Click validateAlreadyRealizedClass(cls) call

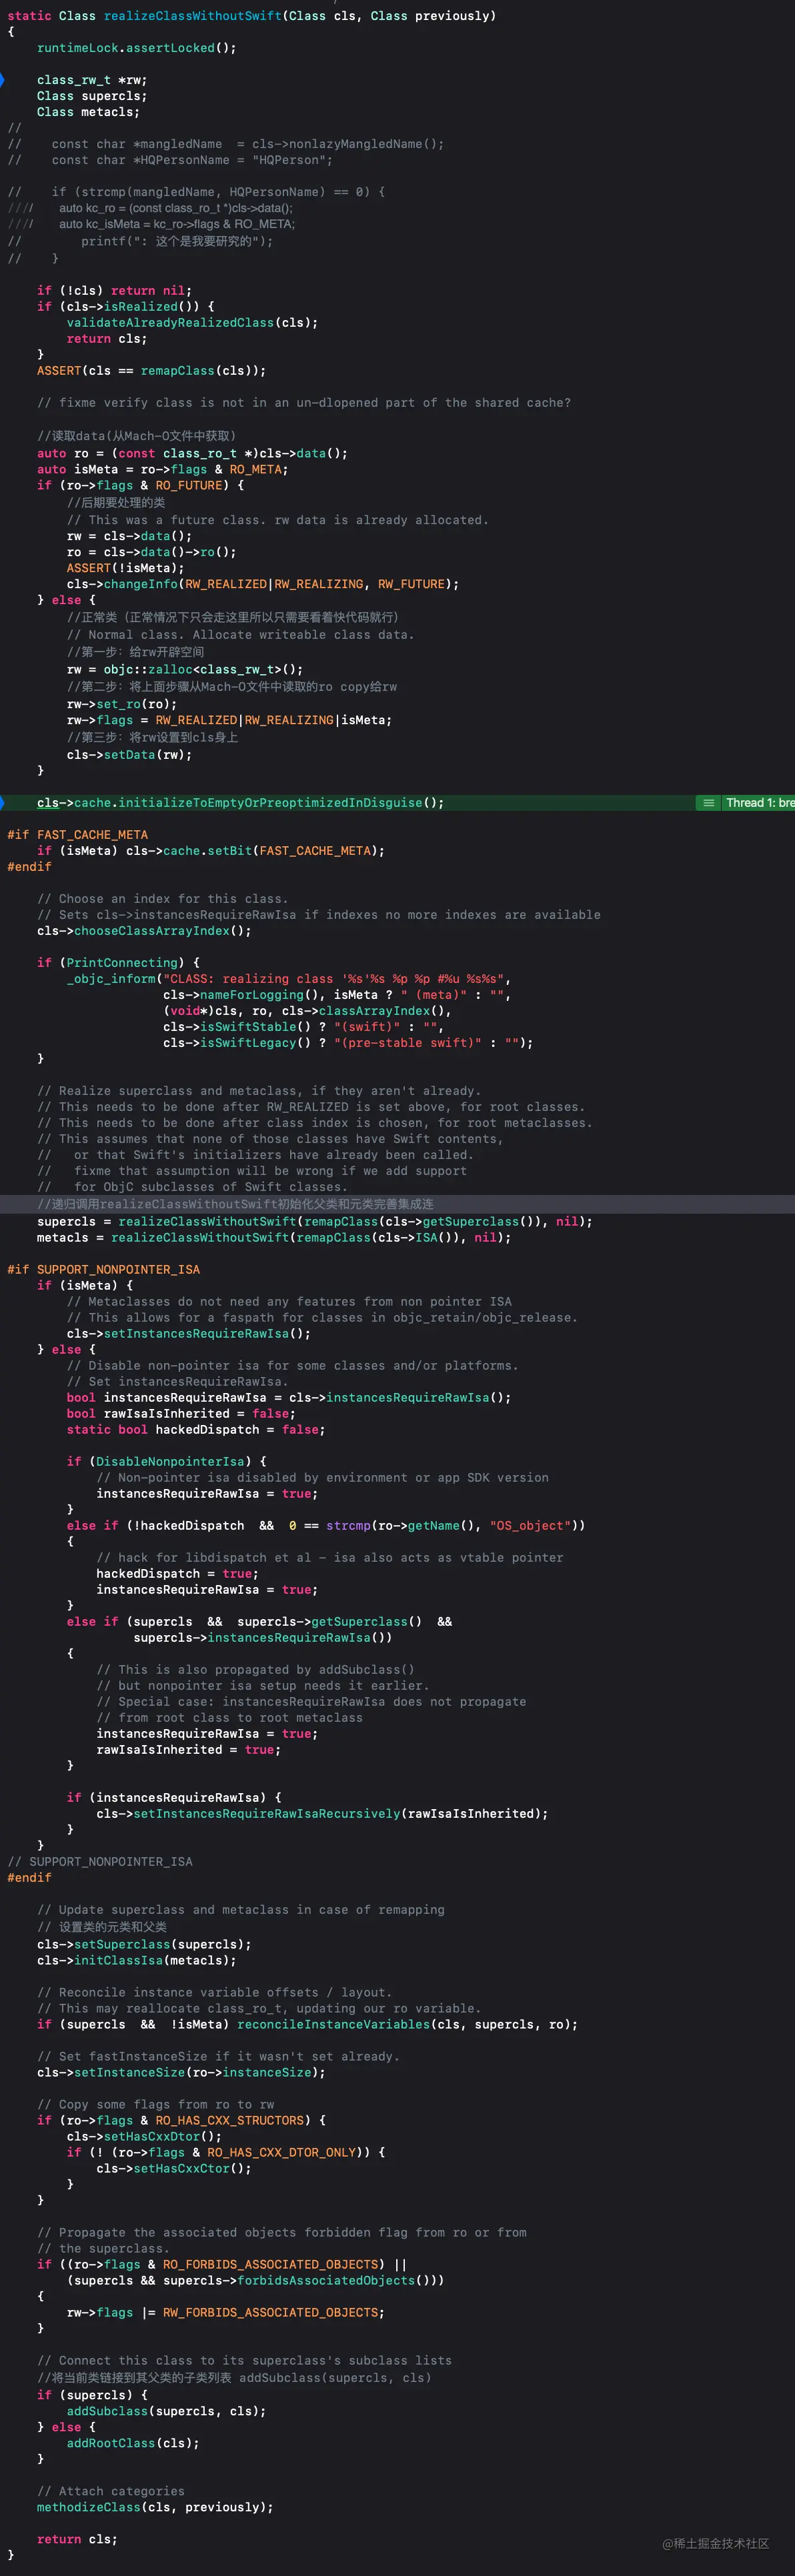(x=192, y=323)
